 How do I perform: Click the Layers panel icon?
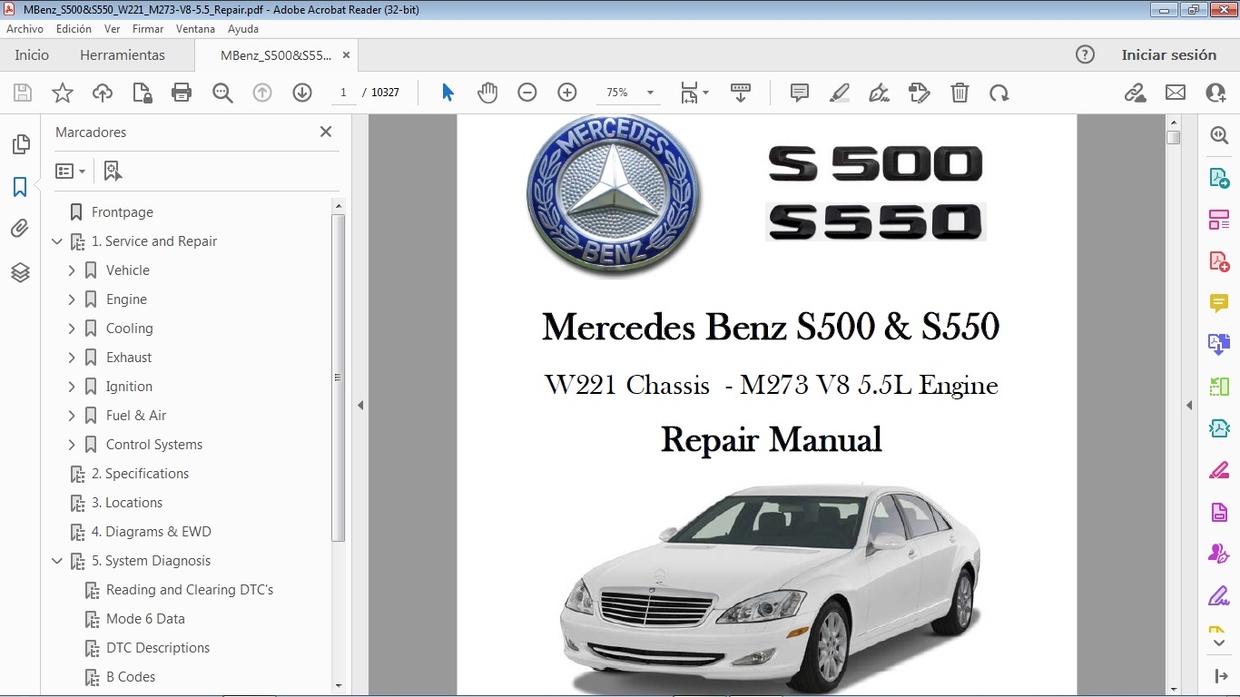(21, 271)
